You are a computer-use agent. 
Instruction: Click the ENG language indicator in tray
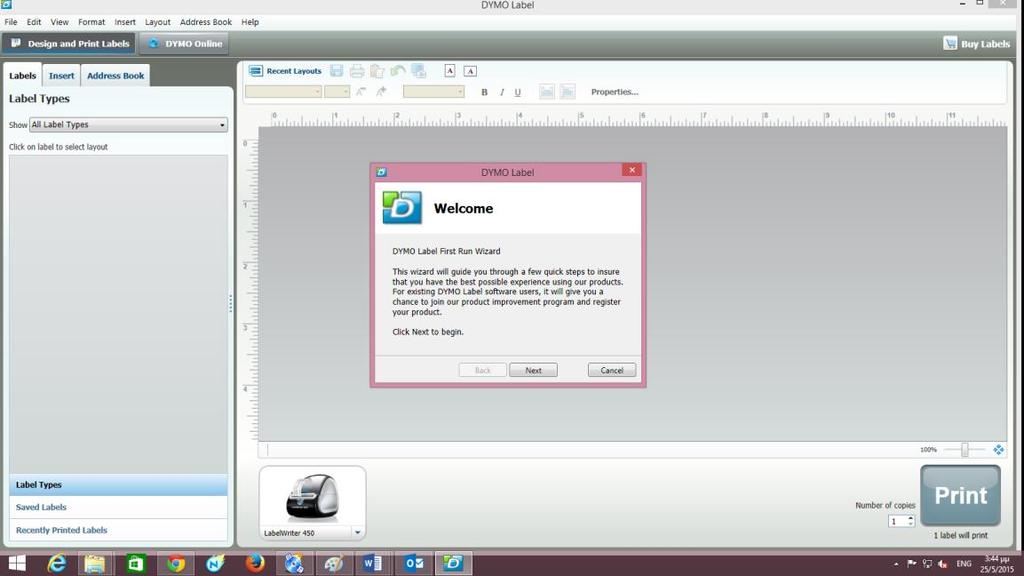(x=963, y=563)
